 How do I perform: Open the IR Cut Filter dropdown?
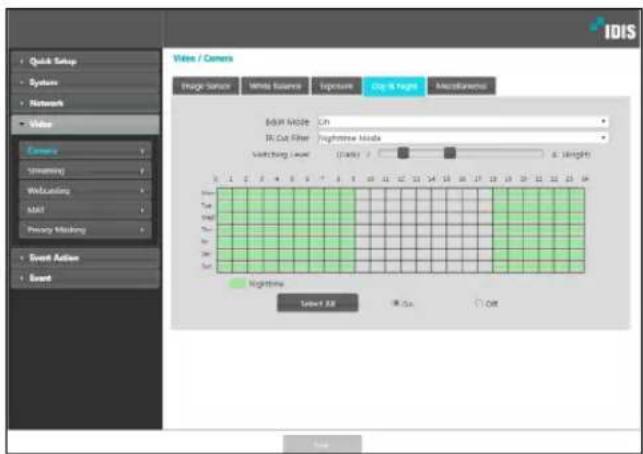(x=463, y=138)
